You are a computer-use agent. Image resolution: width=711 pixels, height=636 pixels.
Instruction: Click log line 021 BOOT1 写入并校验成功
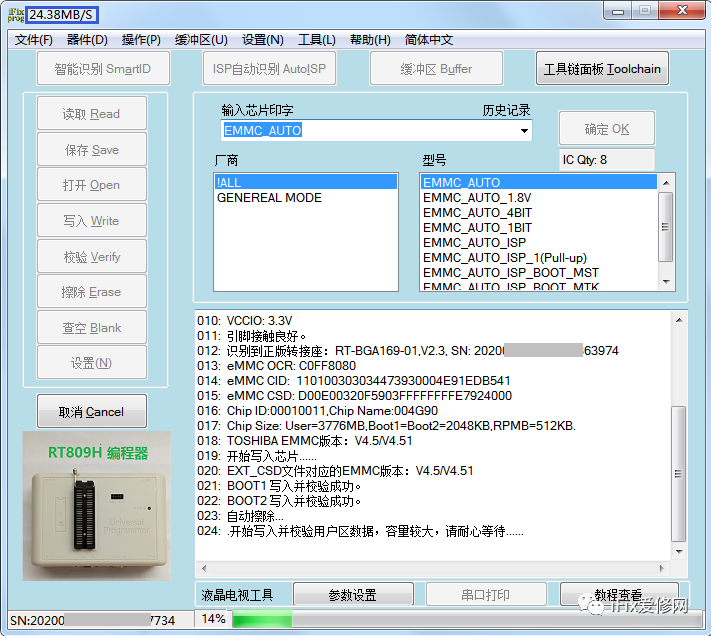279,485
